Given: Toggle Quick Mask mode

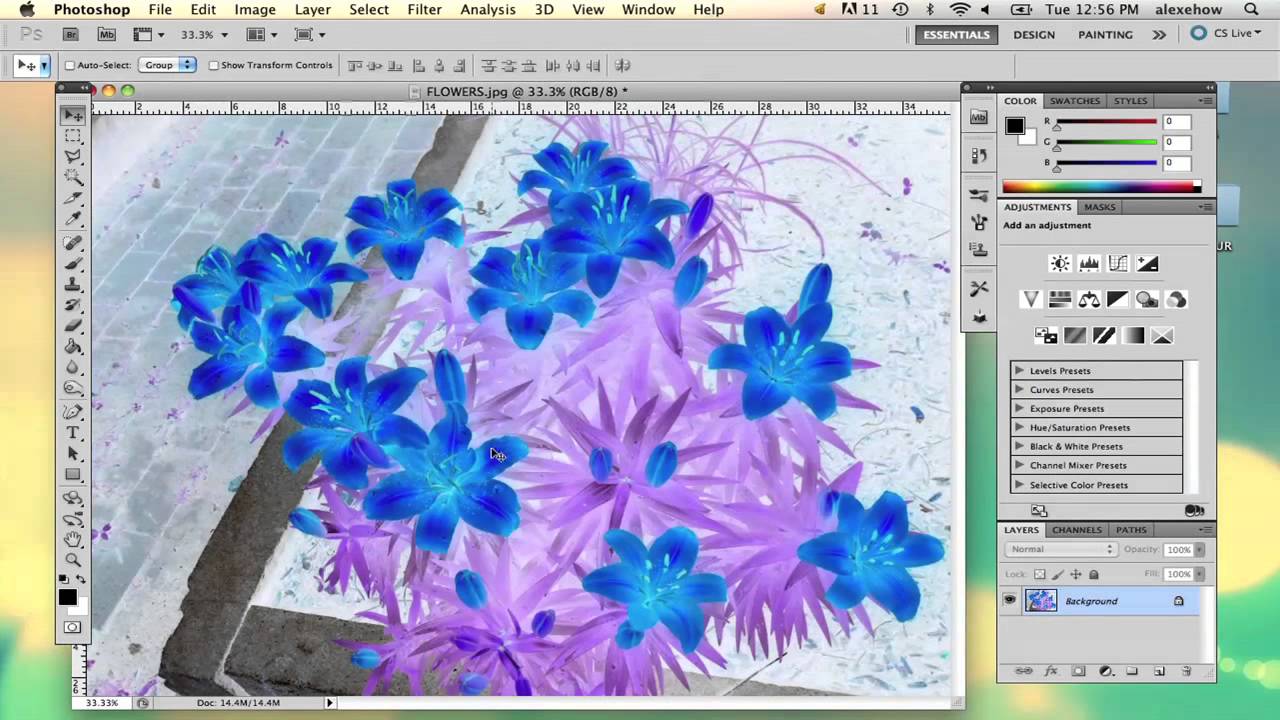Looking at the screenshot, I should point(73,627).
